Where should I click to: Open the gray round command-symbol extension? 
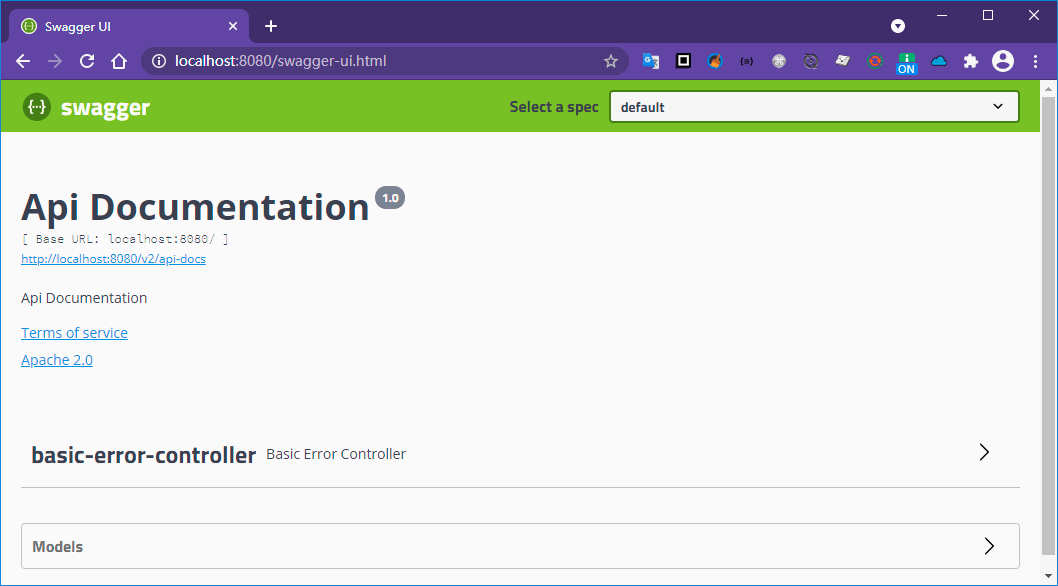point(779,61)
